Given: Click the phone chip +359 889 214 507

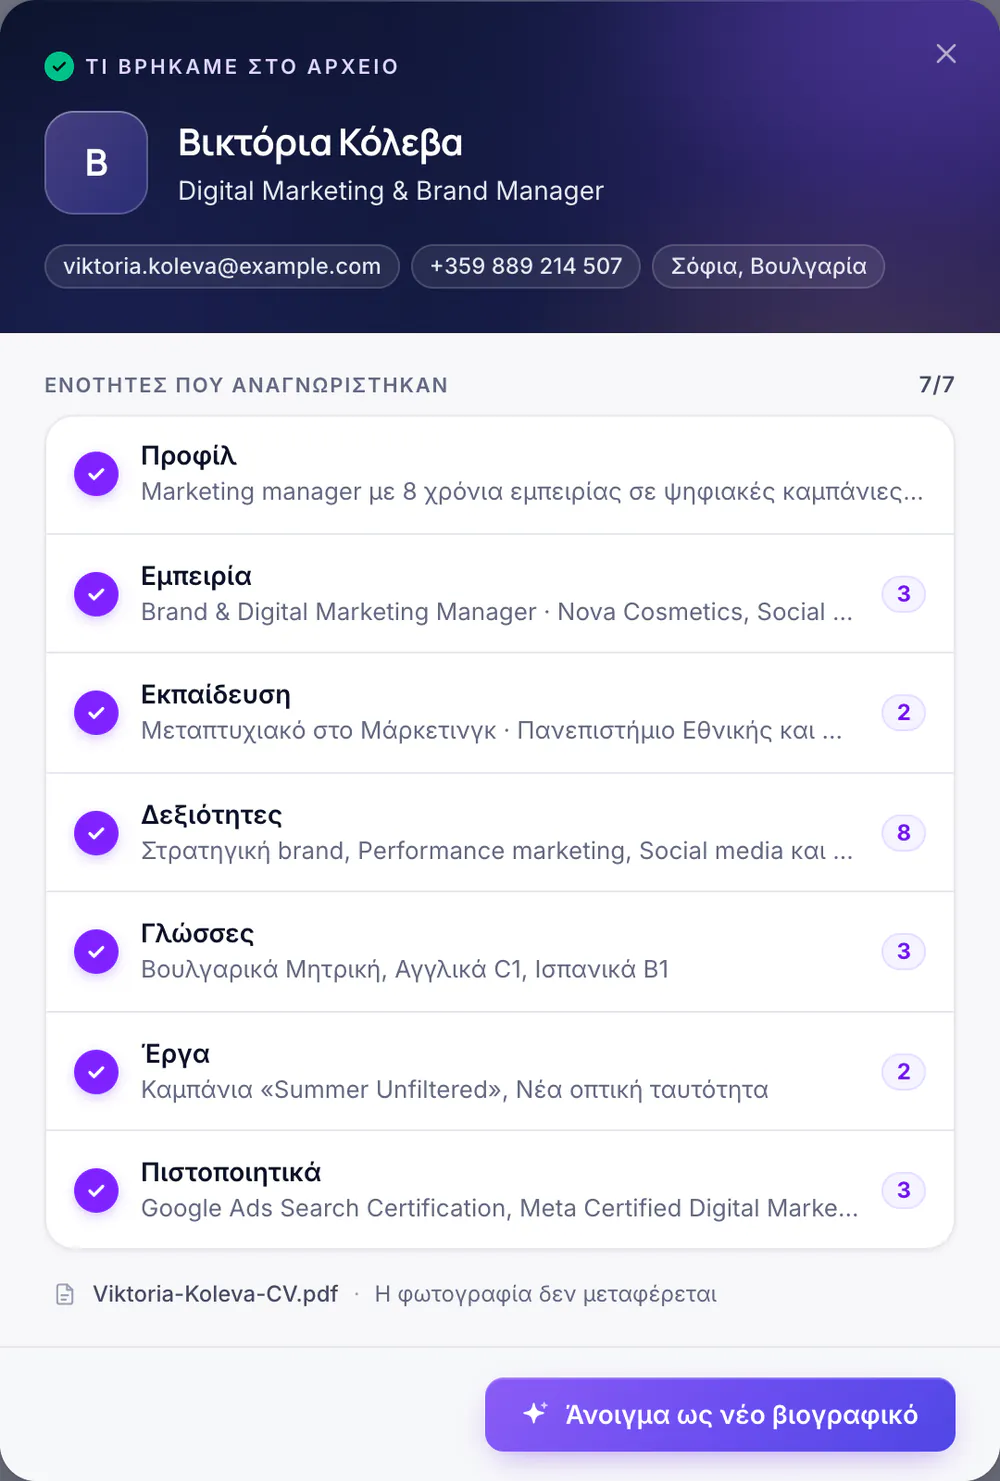Looking at the screenshot, I should point(526,266).
